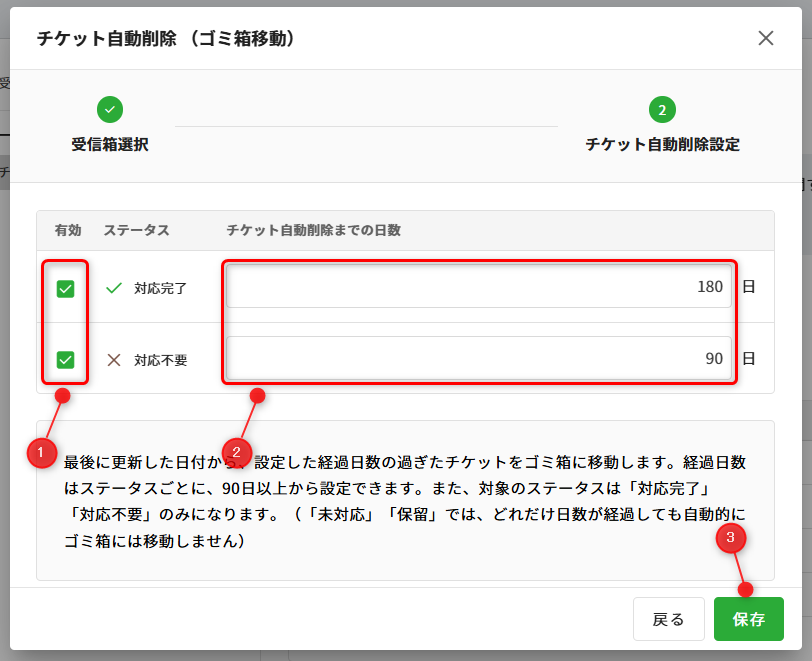The height and width of the screenshot is (661, 812).
Task: Click the X status icon beside 対応不要
Action: [114, 360]
